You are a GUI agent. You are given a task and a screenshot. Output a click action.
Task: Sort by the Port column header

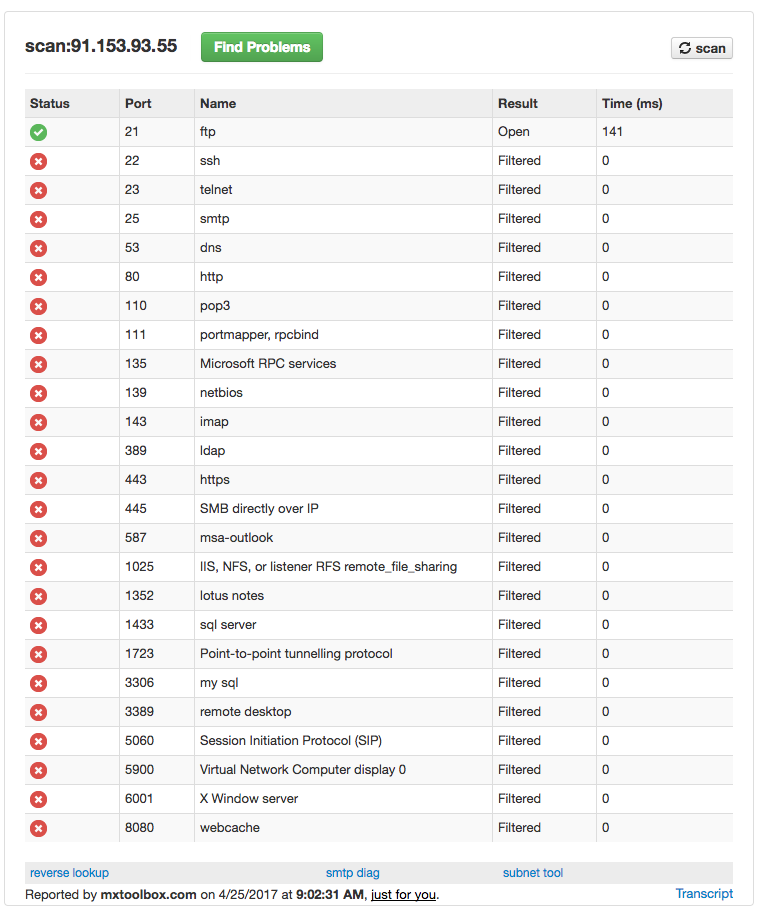click(138, 104)
